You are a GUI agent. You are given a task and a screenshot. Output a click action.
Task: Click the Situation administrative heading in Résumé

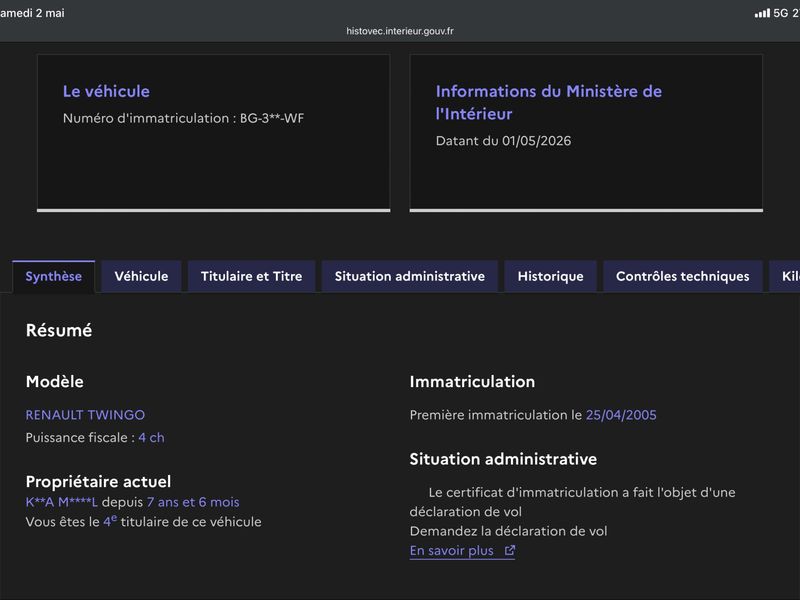[503, 459]
